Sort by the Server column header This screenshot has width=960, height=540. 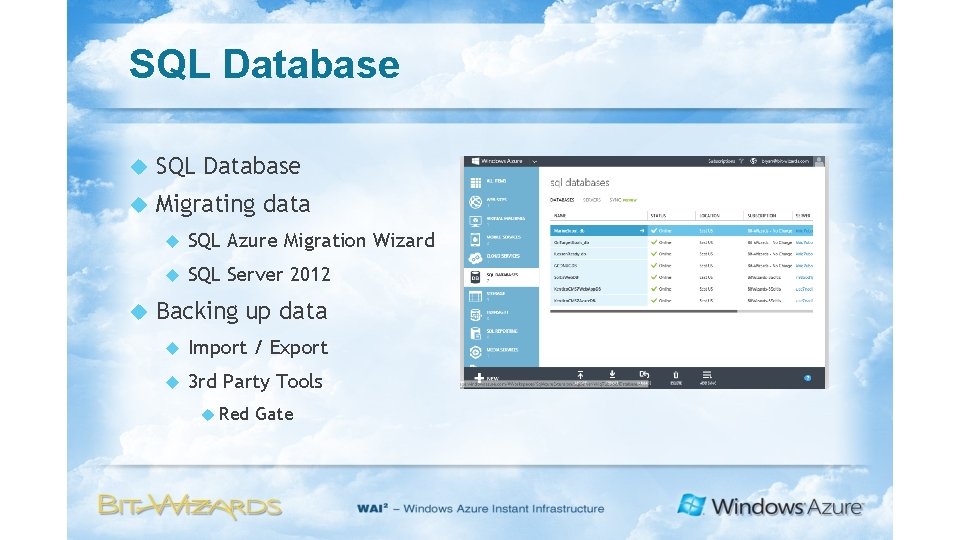[x=803, y=216]
